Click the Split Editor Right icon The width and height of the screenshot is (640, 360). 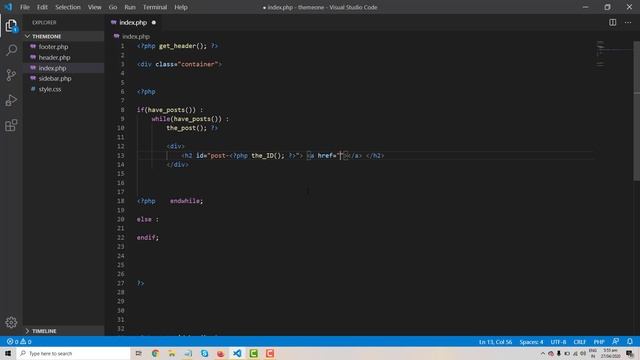tap(613, 22)
